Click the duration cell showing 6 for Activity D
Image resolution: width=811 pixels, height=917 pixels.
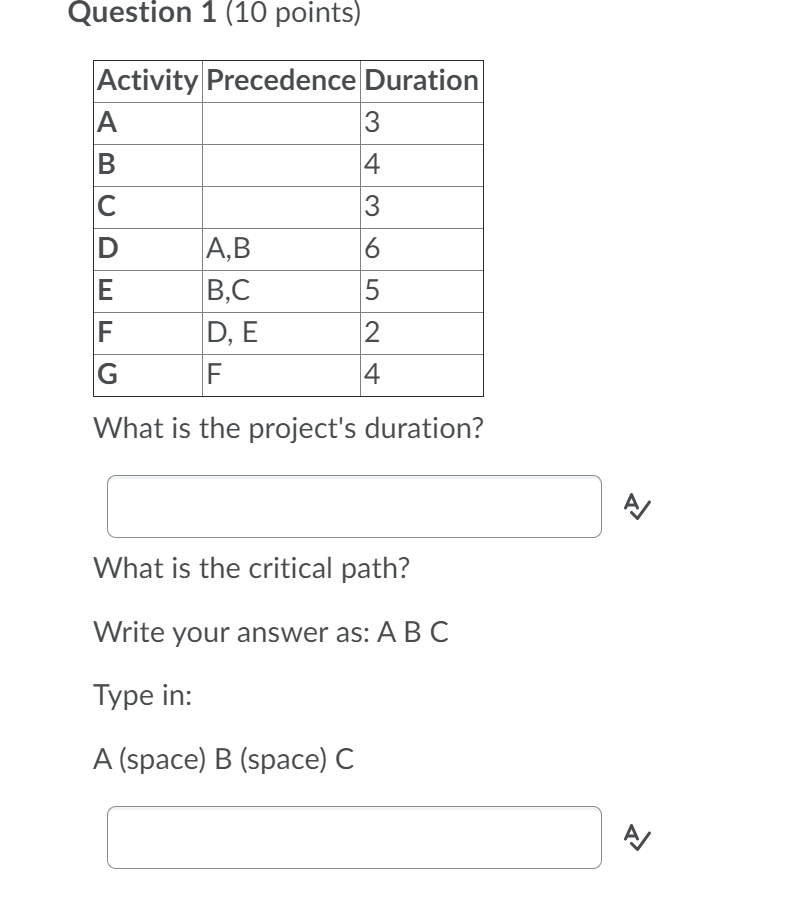421,249
